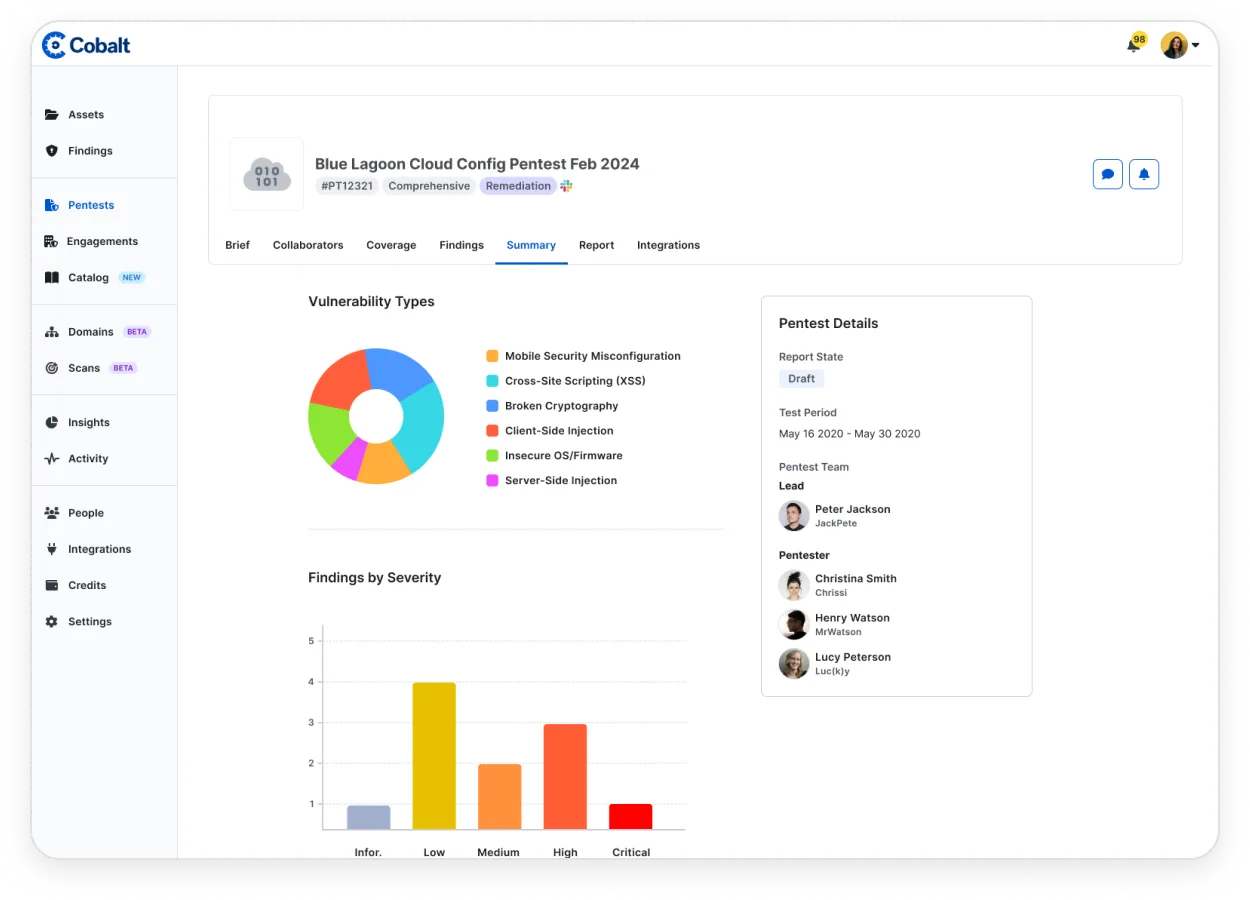
Task: Open the user avatar menu
Action: [1180, 45]
